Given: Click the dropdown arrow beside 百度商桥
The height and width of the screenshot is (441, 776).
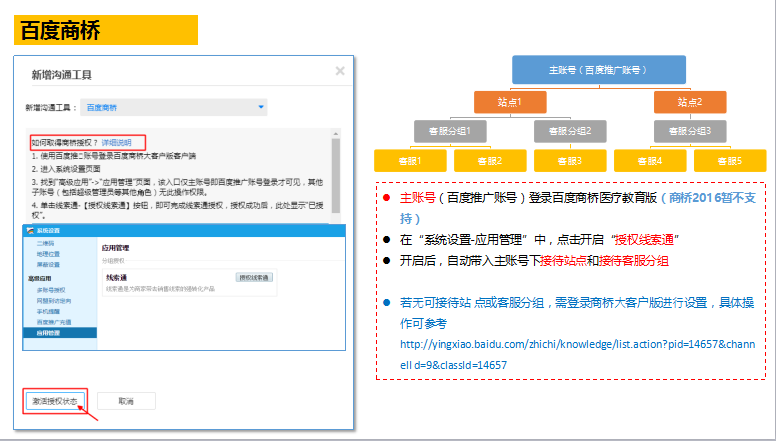Looking at the screenshot, I should click(x=261, y=107).
